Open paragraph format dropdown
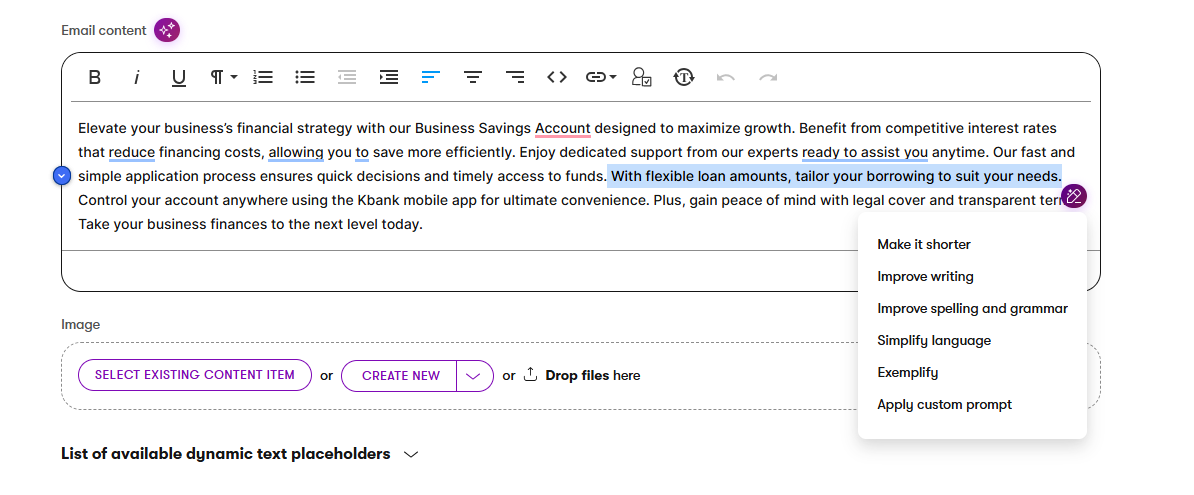Screen dimensions: 1194x495 click(x=224, y=78)
